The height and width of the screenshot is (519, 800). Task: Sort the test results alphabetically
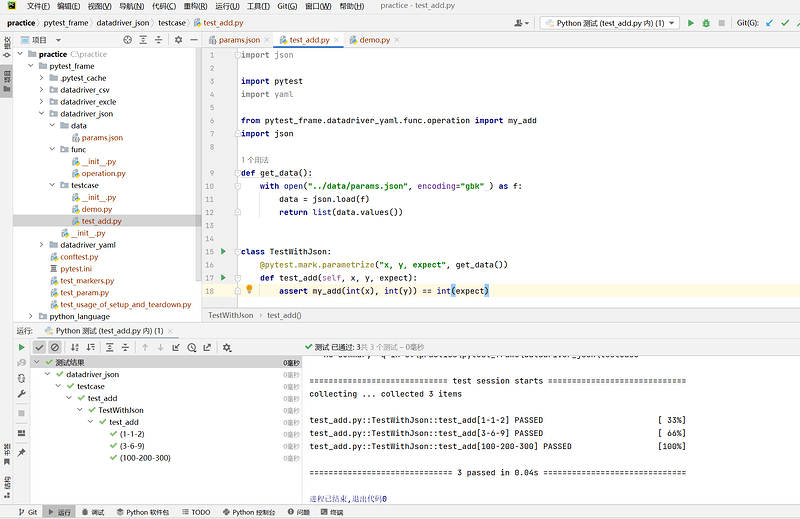coord(74,348)
